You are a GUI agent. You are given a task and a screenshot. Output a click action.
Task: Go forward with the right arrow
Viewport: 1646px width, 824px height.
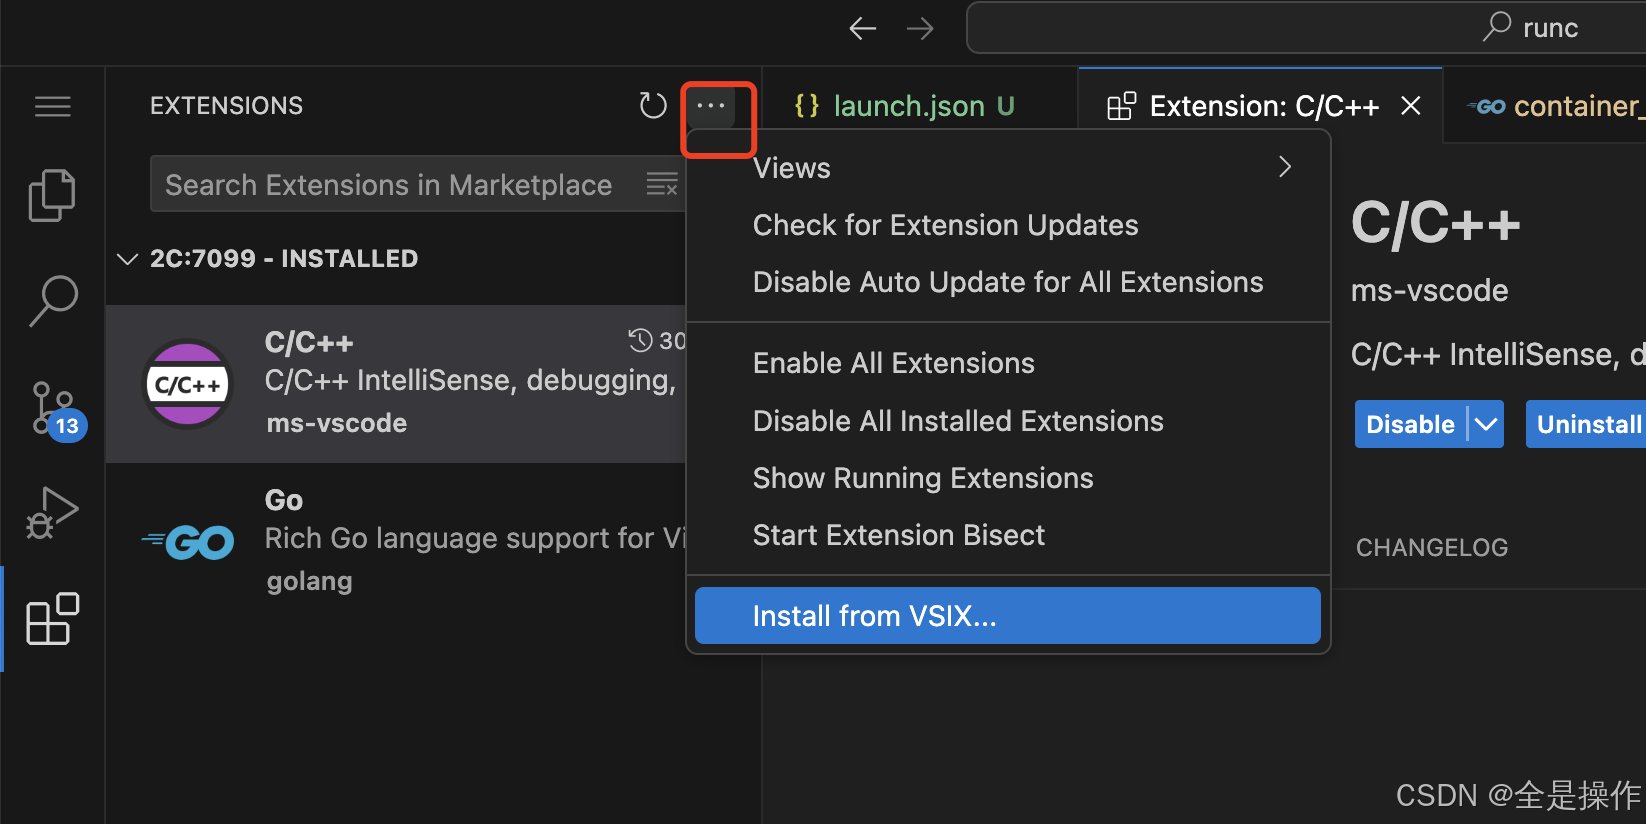point(920,28)
